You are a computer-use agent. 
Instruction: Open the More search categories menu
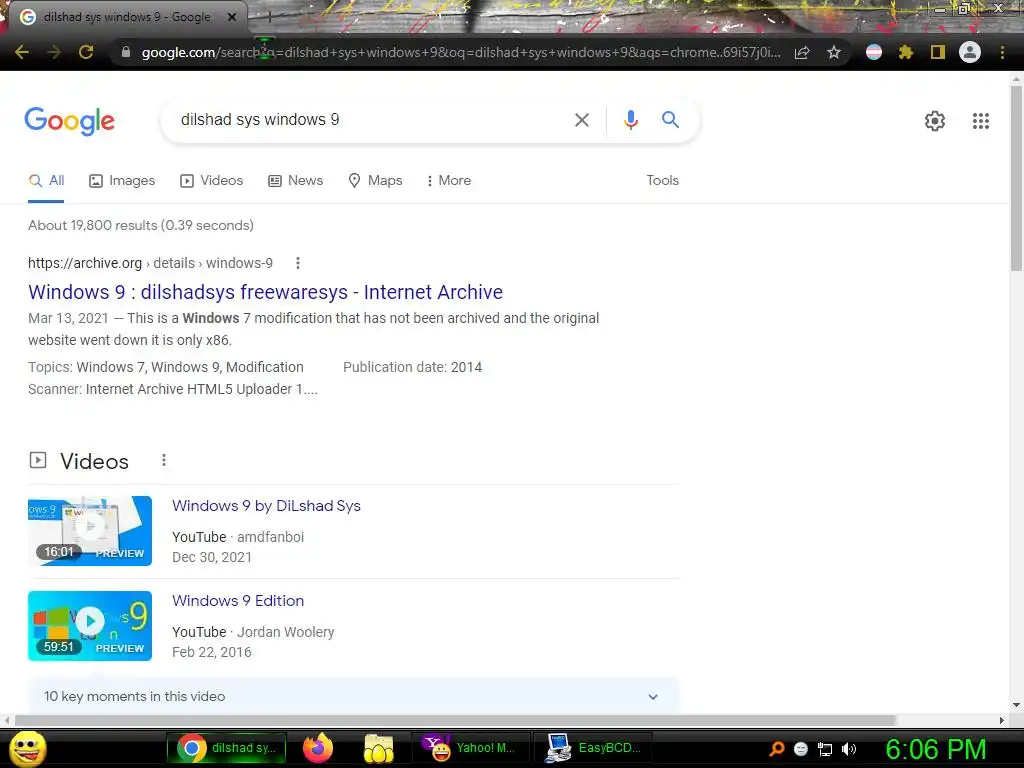click(x=449, y=181)
